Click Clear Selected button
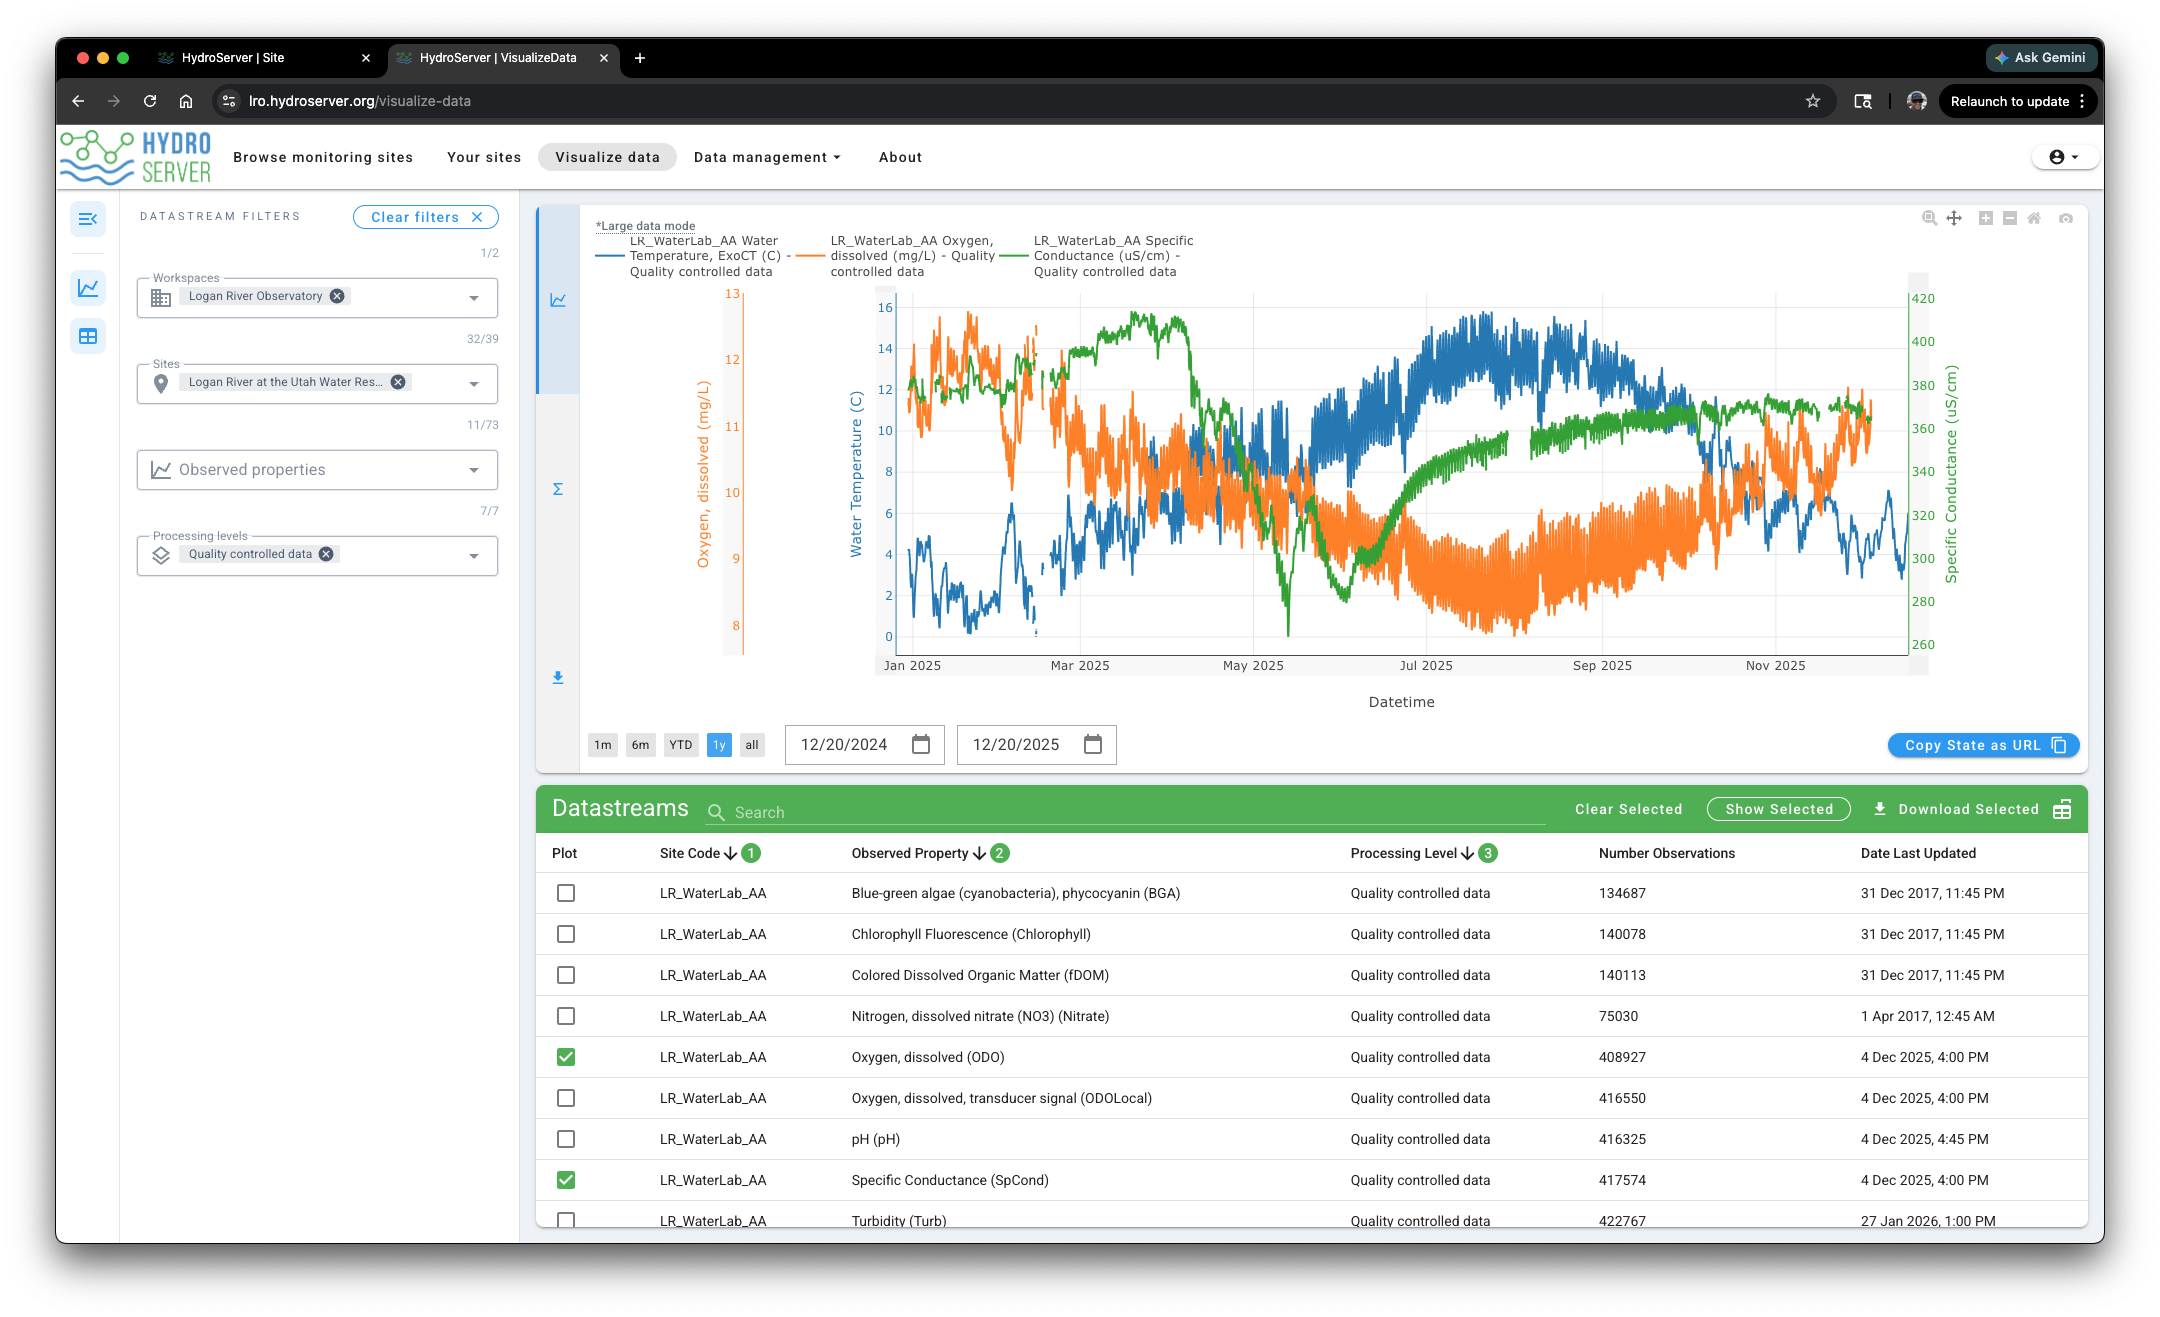This screenshot has height=1317, width=2160. [x=1628, y=809]
